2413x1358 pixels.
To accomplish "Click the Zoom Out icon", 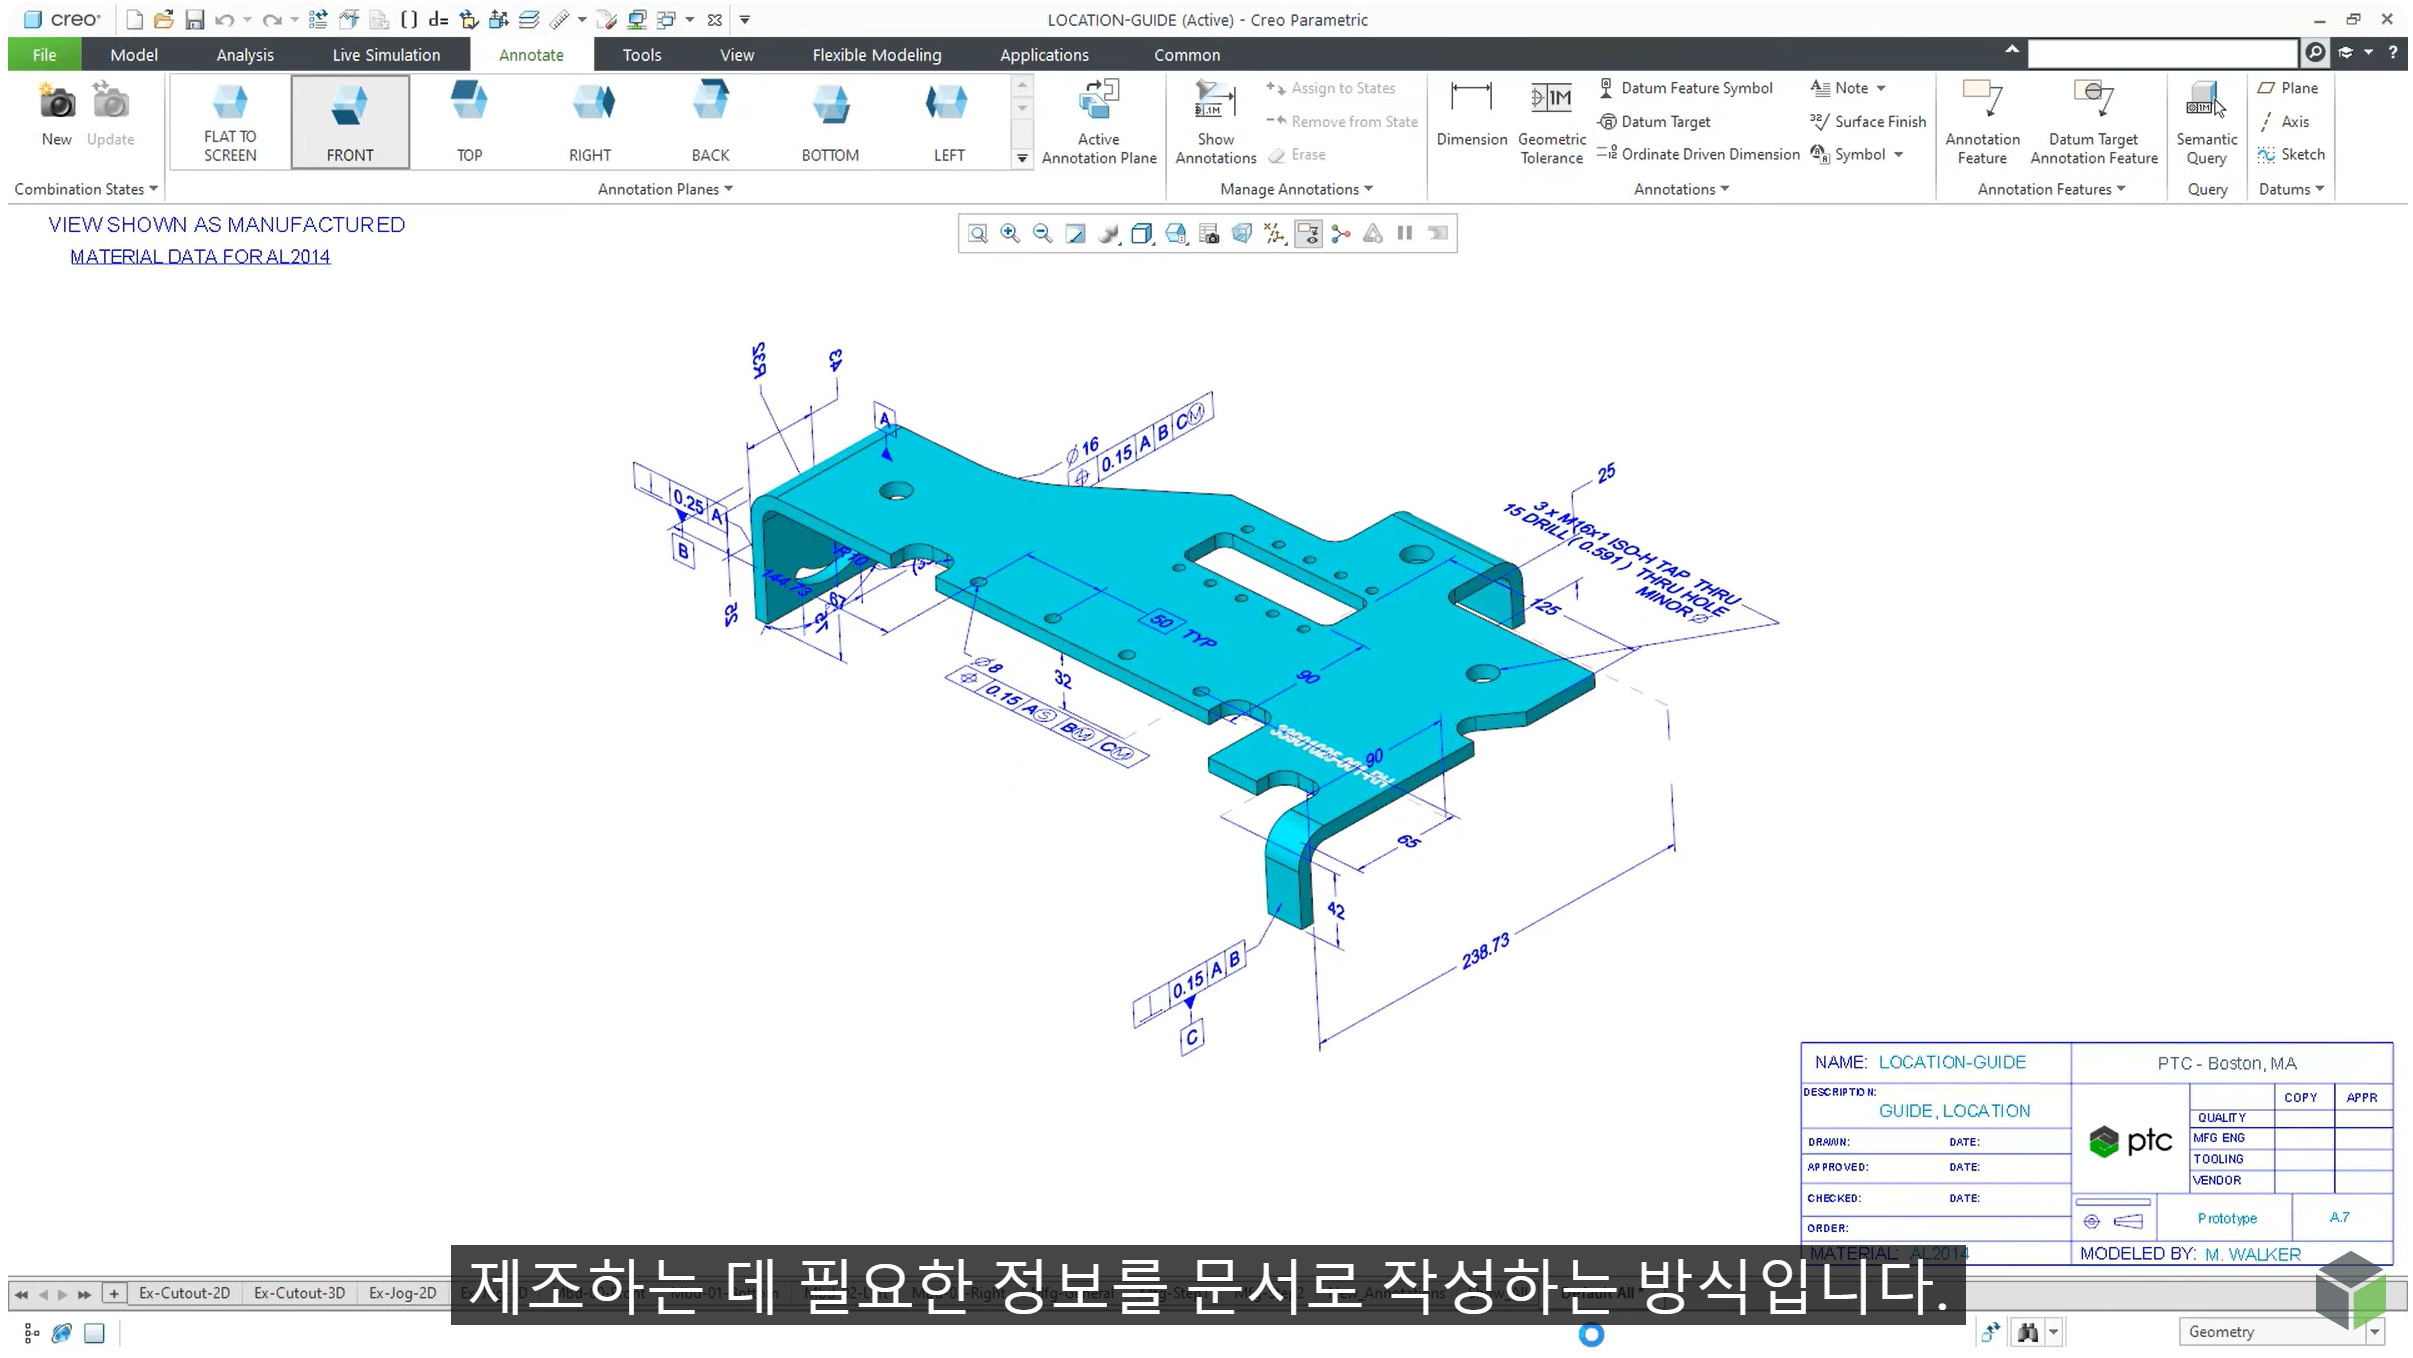I will click(x=1042, y=233).
